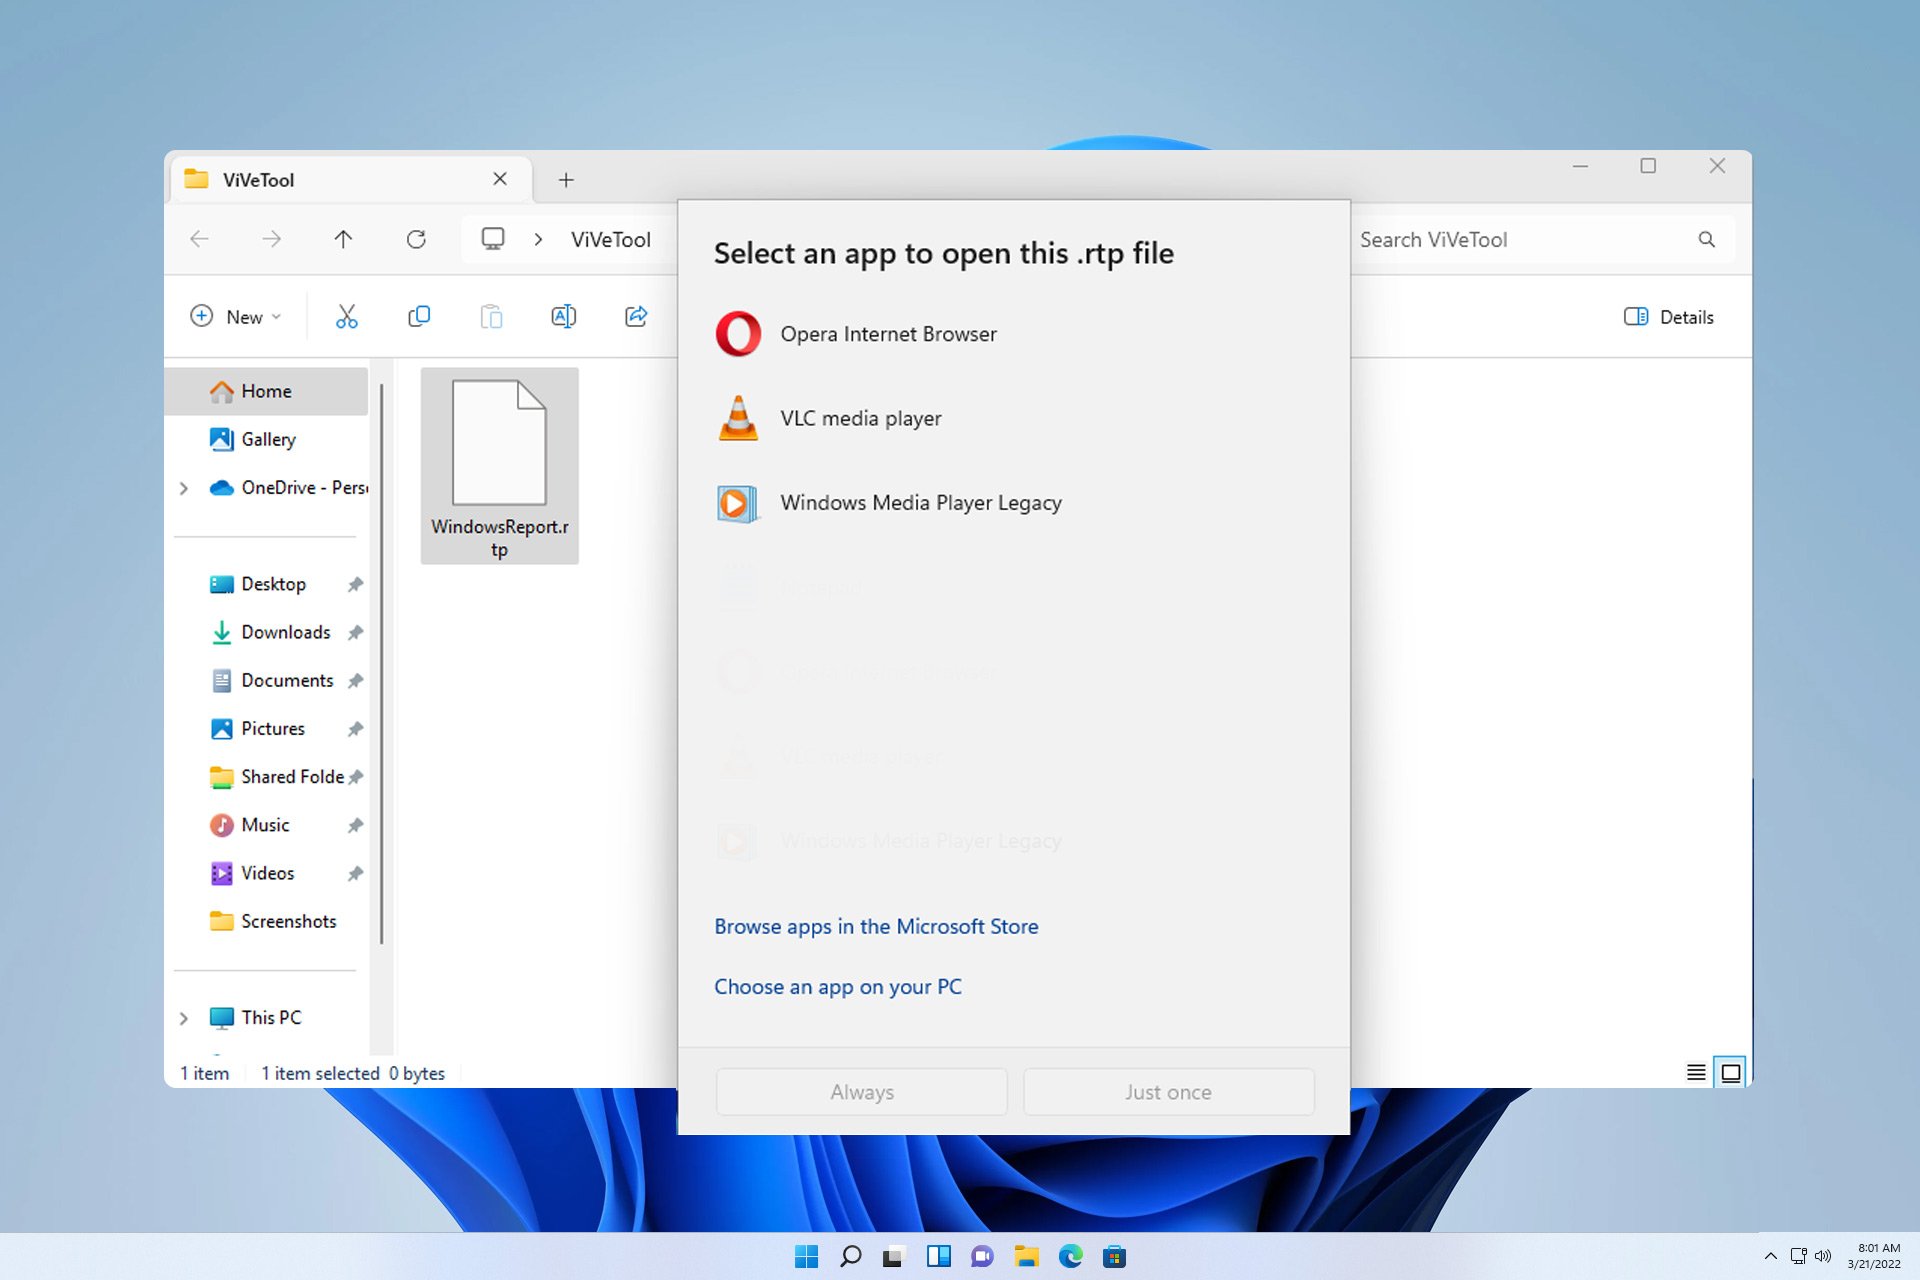Select the ViVeTool tab
The height and width of the screenshot is (1280, 1920).
pos(350,179)
